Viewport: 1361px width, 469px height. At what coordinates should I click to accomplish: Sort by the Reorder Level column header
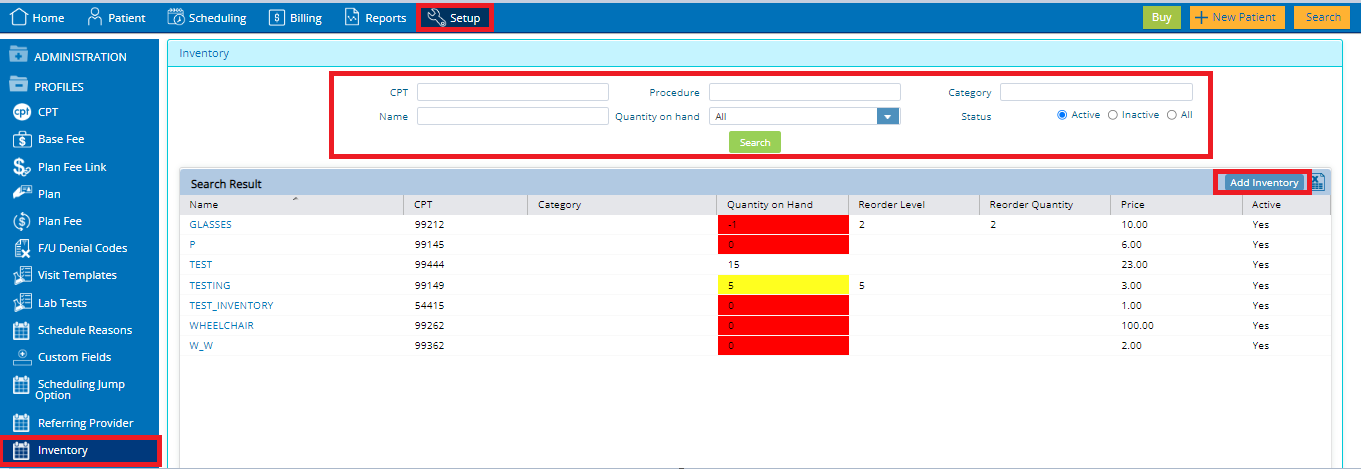[913, 204]
